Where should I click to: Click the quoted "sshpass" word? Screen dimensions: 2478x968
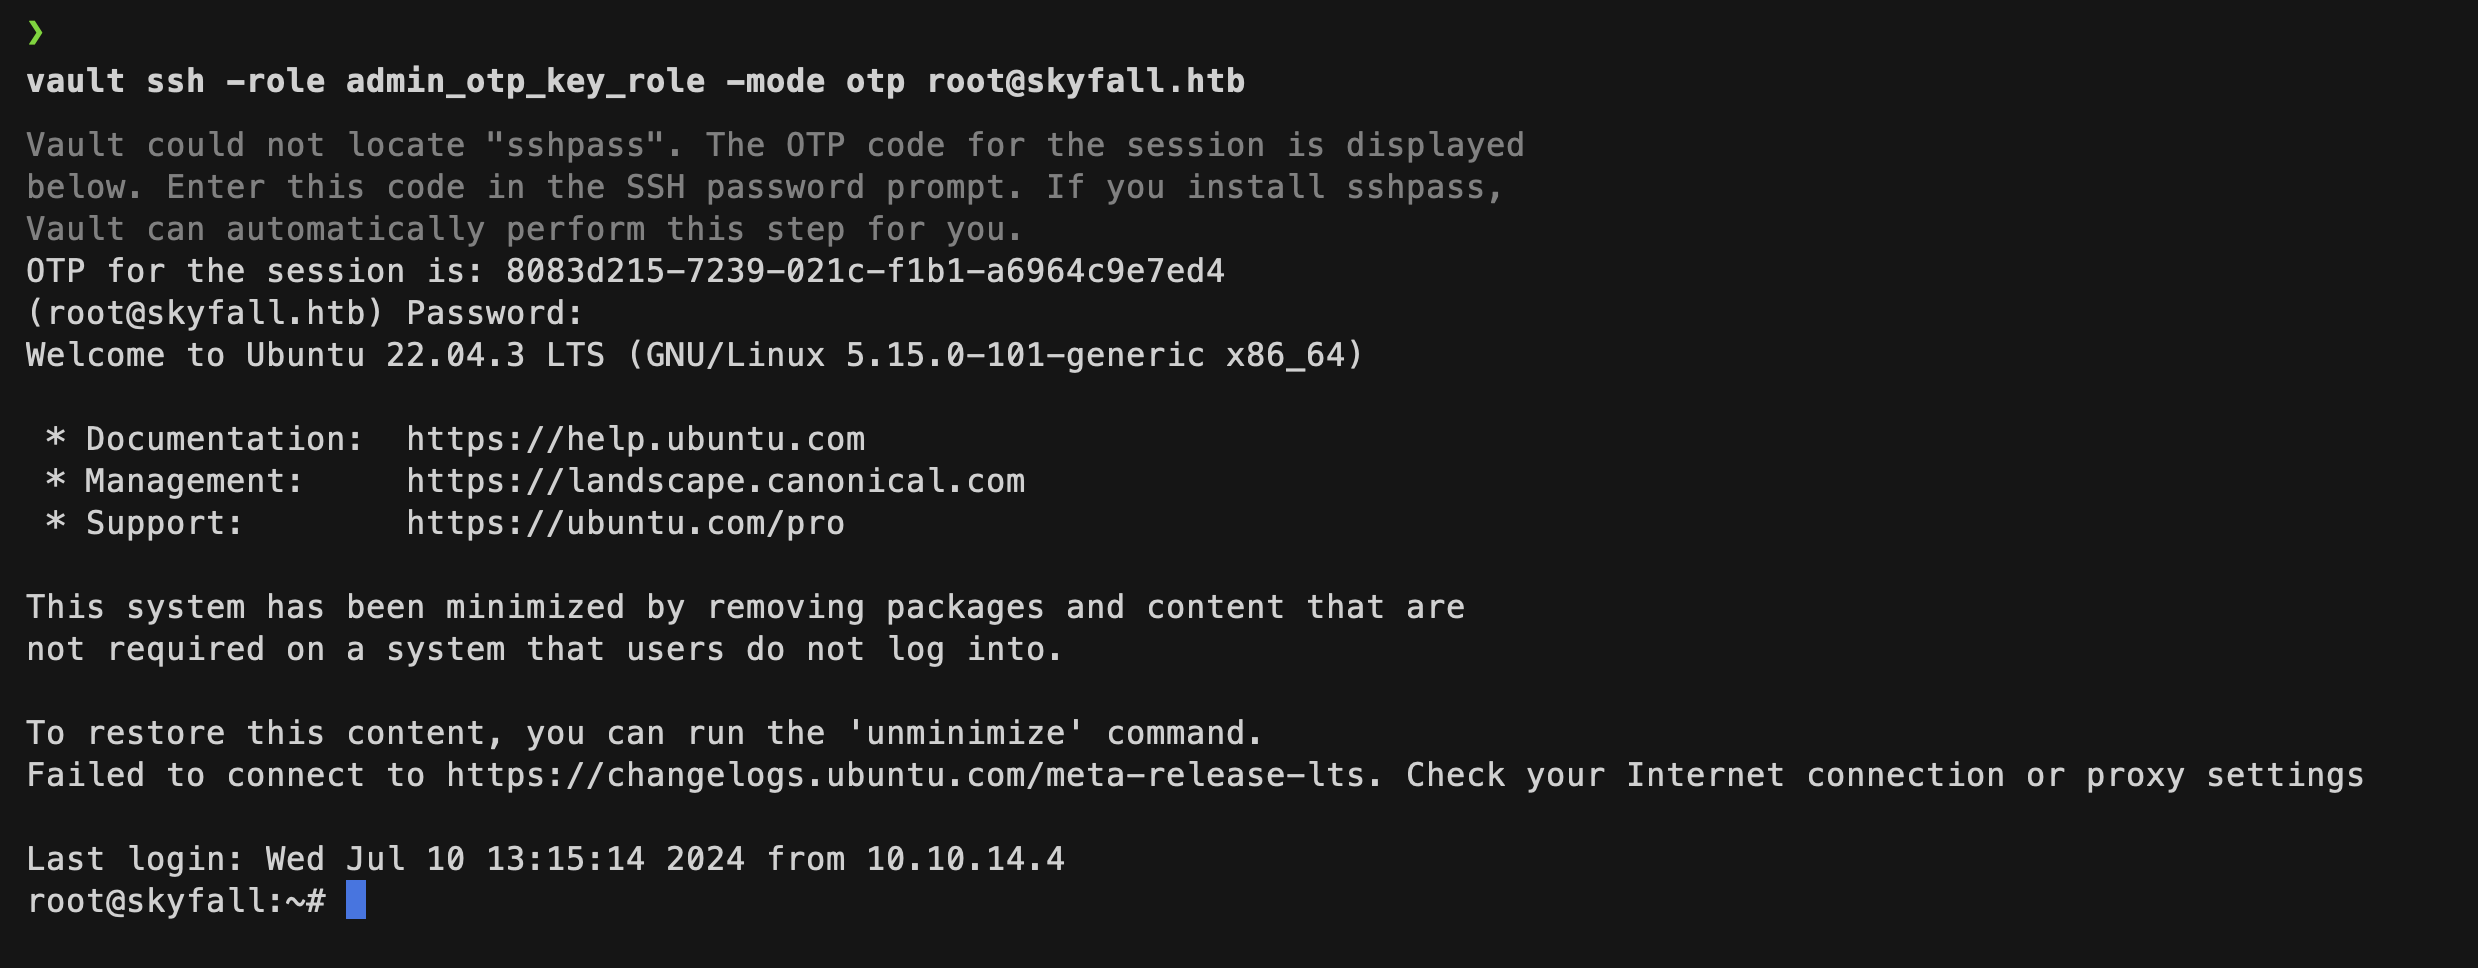(584, 145)
